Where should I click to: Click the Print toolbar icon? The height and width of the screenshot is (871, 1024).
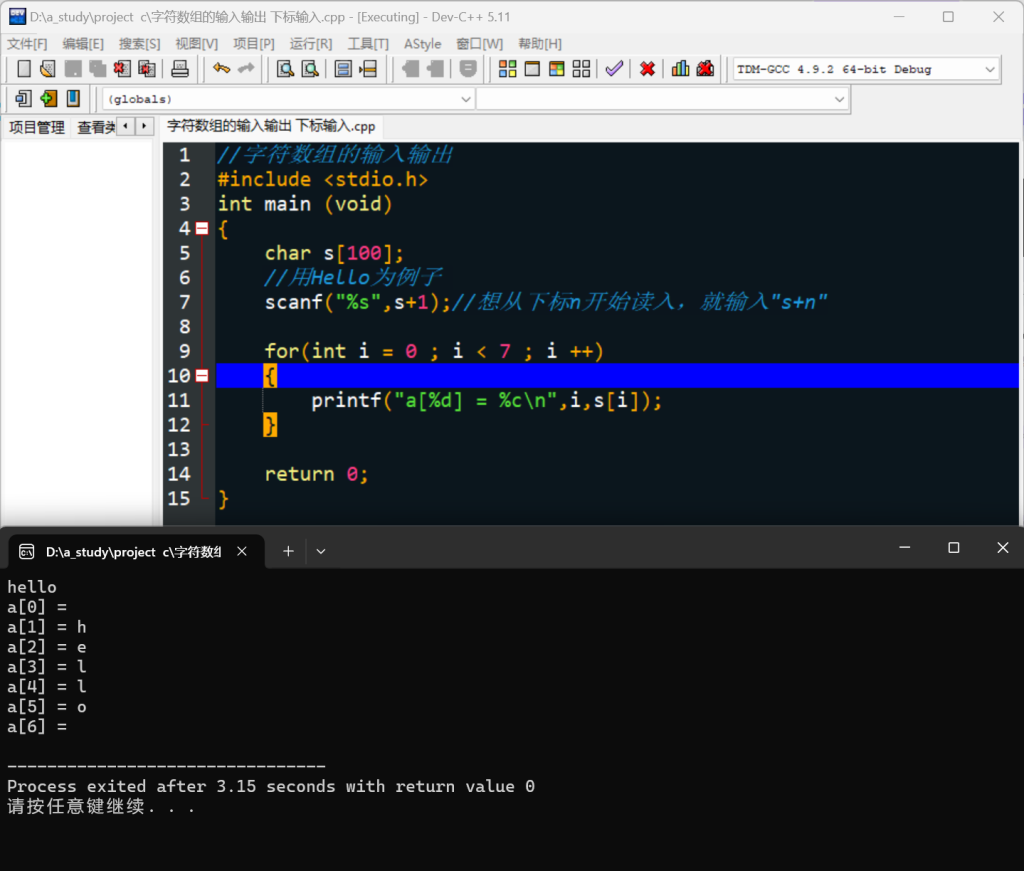point(180,69)
